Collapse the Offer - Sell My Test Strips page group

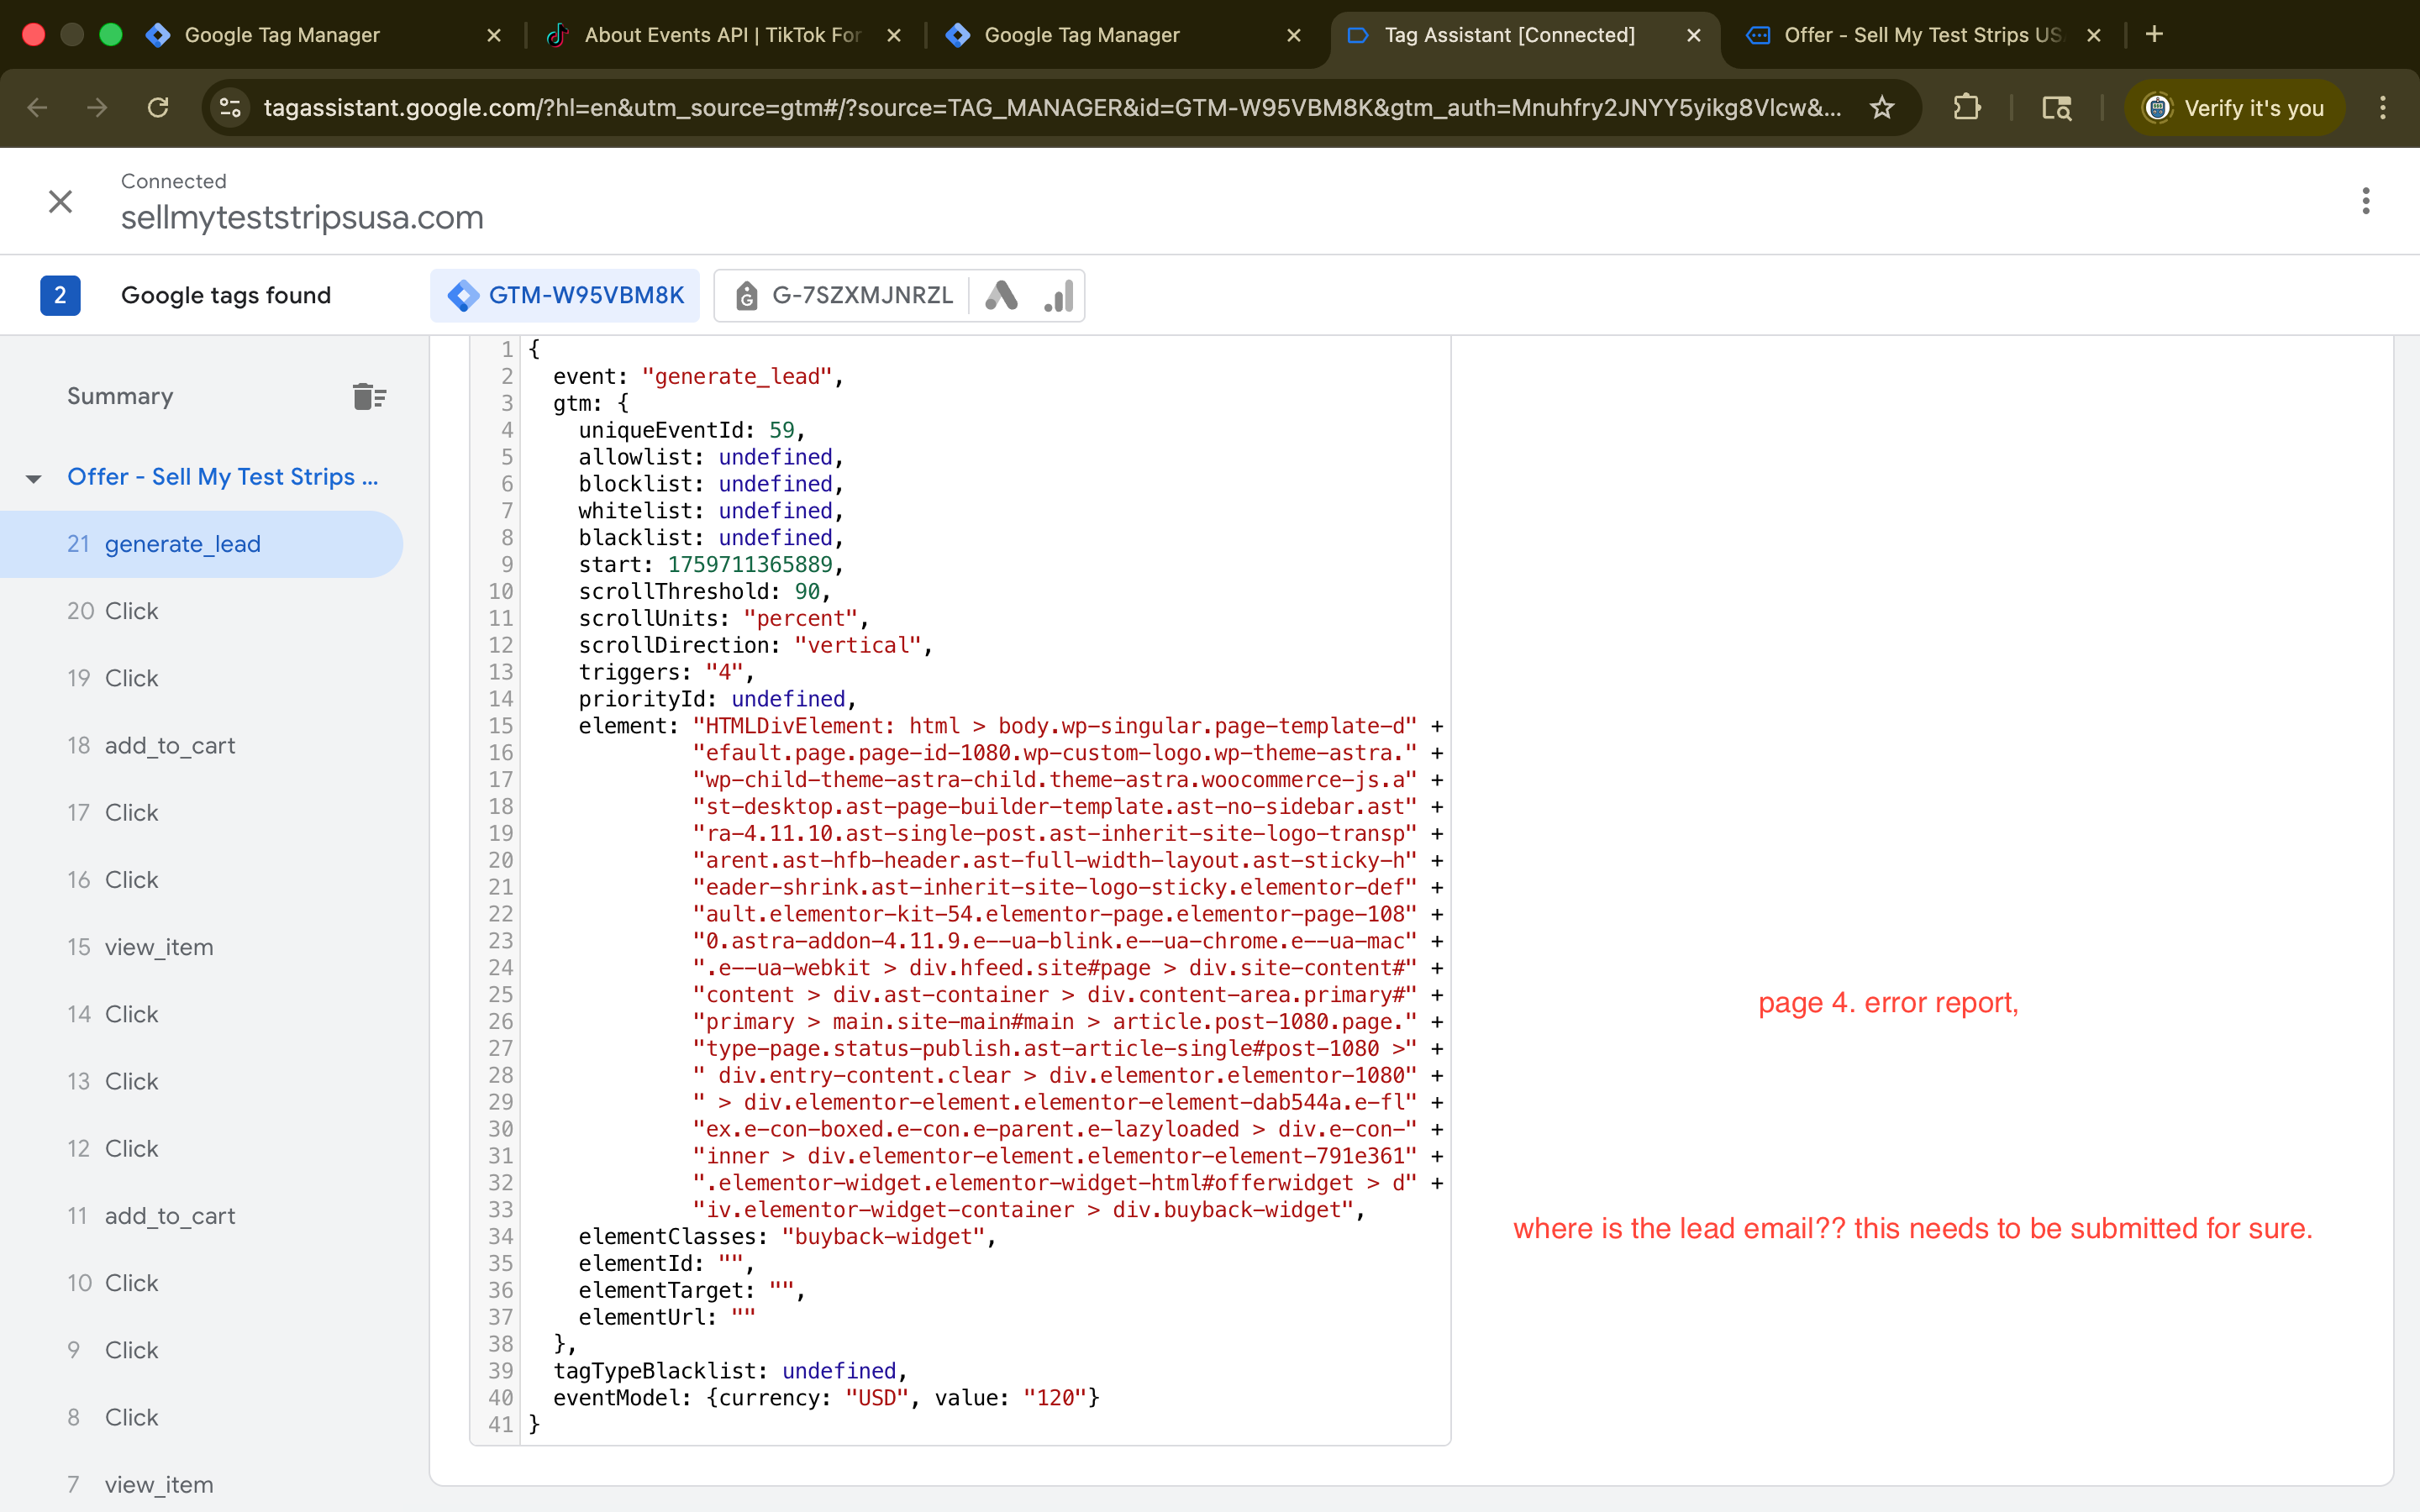pyautogui.click(x=34, y=478)
